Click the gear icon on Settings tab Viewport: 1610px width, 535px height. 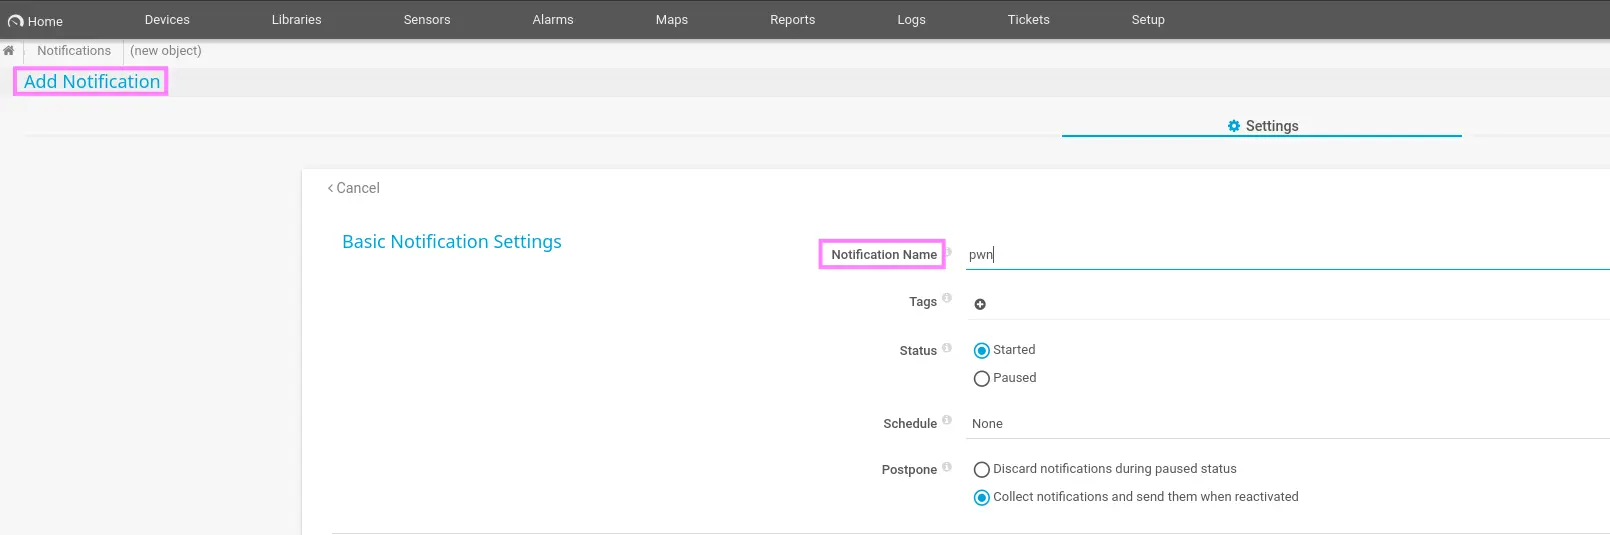click(x=1234, y=126)
